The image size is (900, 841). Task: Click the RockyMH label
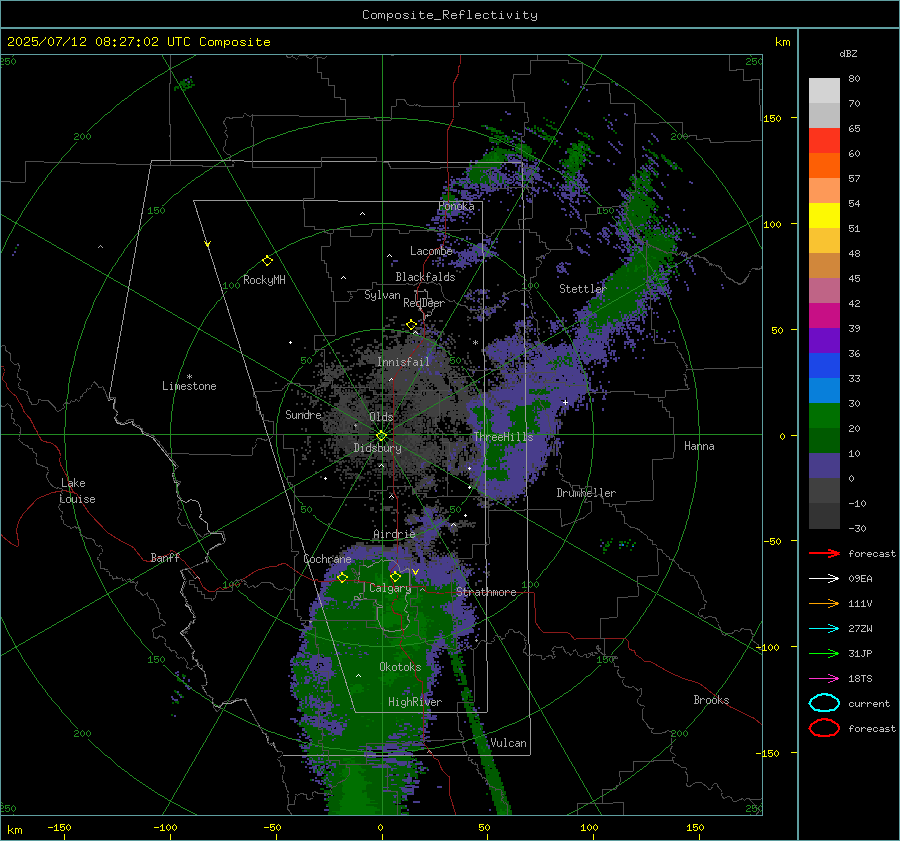pyautogui.click(x=264, y=280)
